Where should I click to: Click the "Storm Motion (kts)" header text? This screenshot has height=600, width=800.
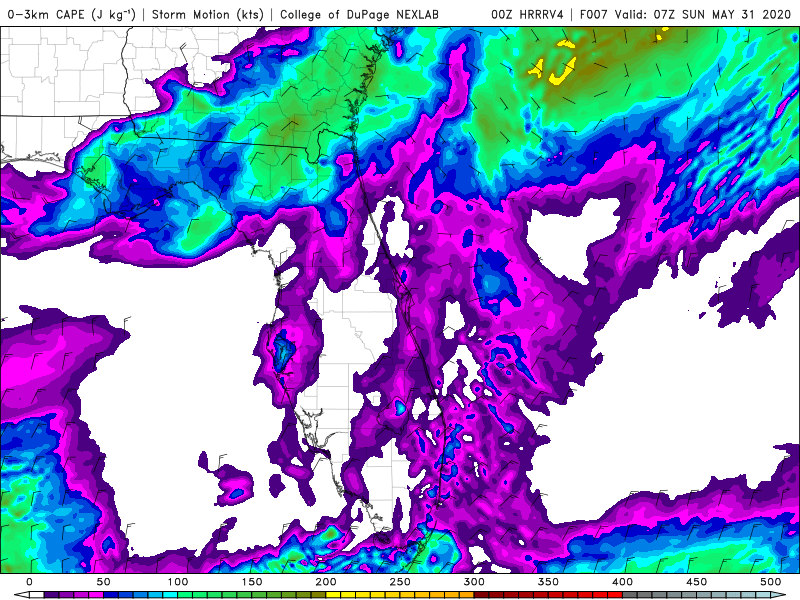pyautogui.click(x=208, y=14)
